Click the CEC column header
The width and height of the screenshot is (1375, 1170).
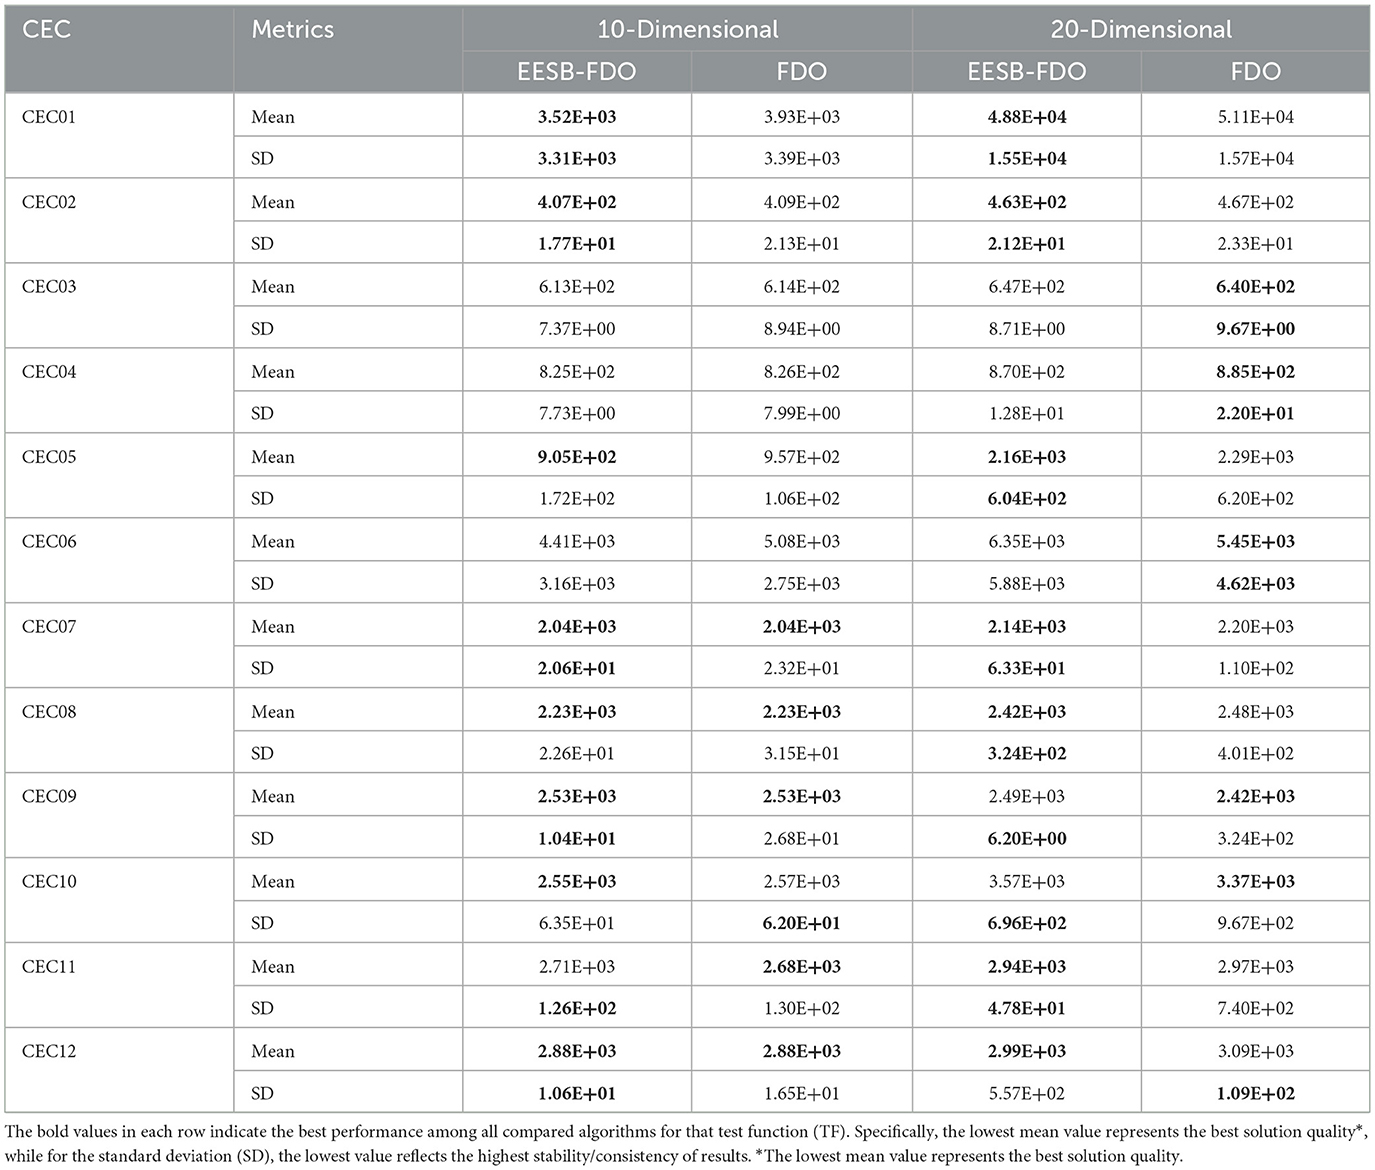click(47, 29)
